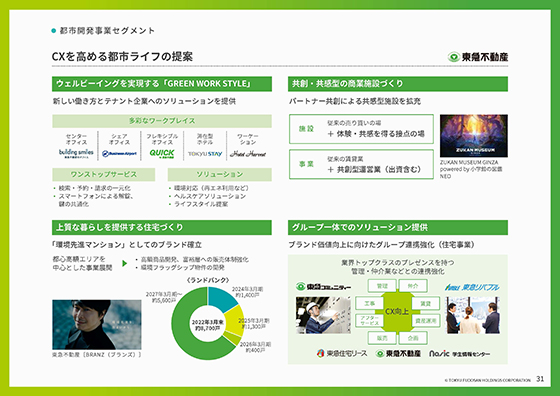
Task: Click the 2027年3月期〜 label
Action: coord(164,297)
